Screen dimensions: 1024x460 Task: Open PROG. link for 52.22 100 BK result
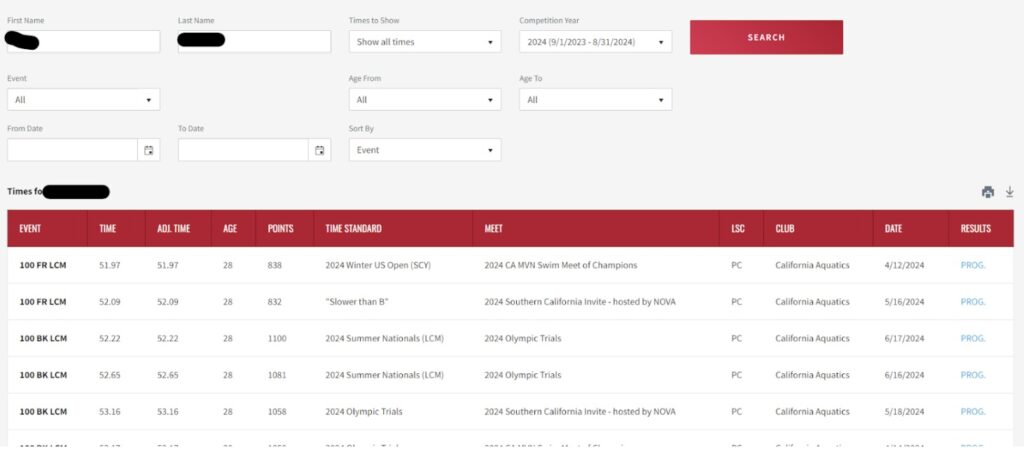coord(972,338)
